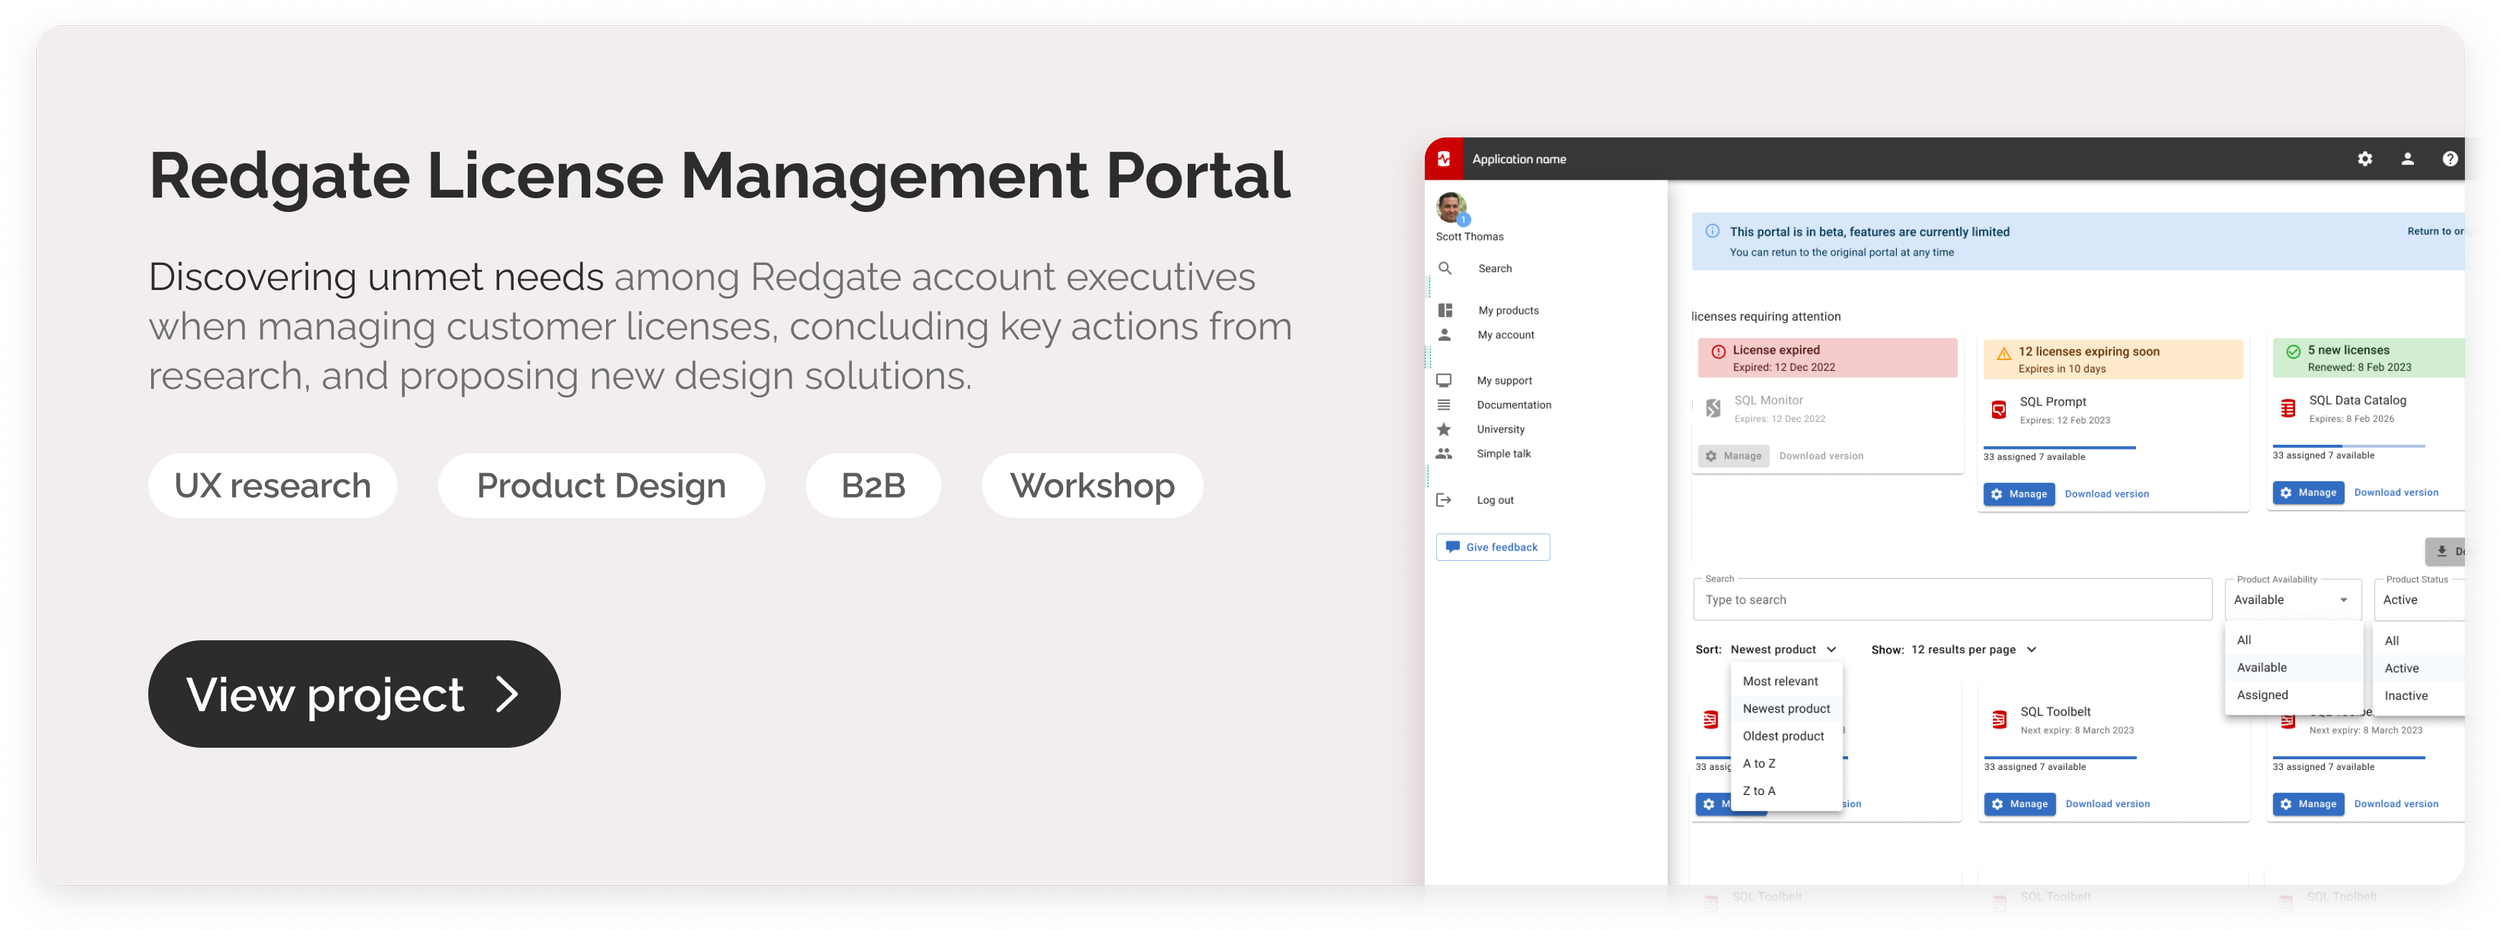Open Simple talk in sidebar

[x=1503, y=454]
